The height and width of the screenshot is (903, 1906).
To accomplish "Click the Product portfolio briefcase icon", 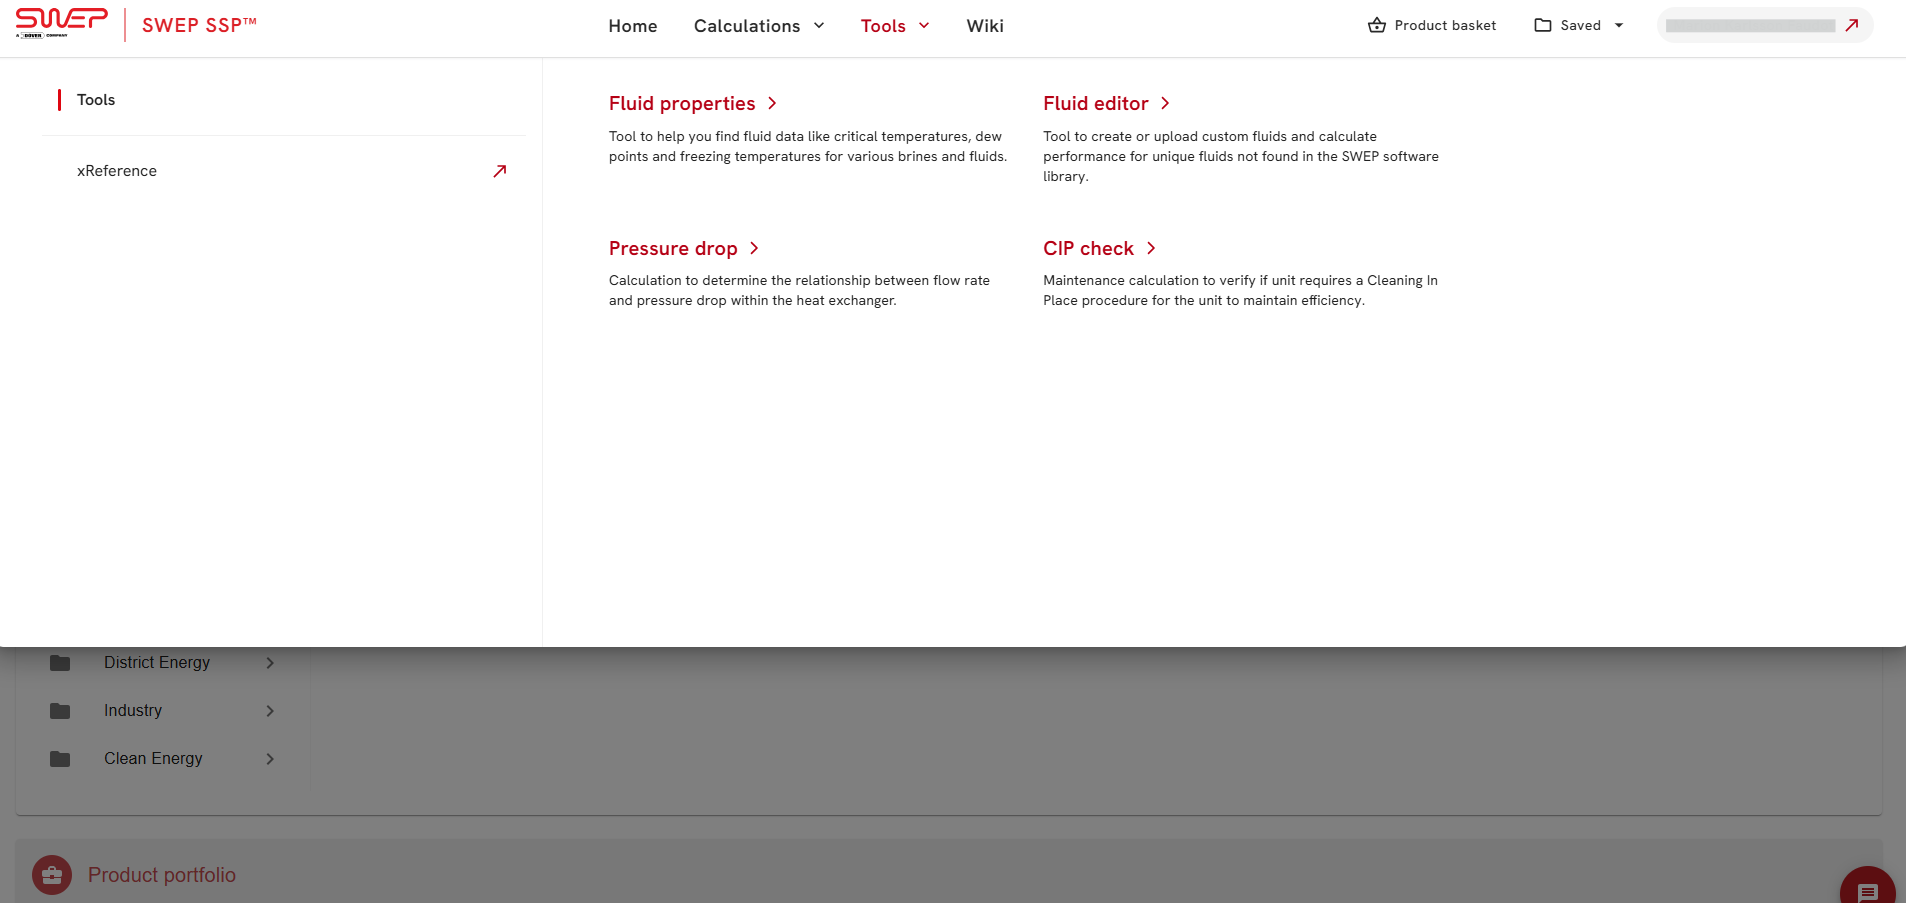I will point(52,875).
